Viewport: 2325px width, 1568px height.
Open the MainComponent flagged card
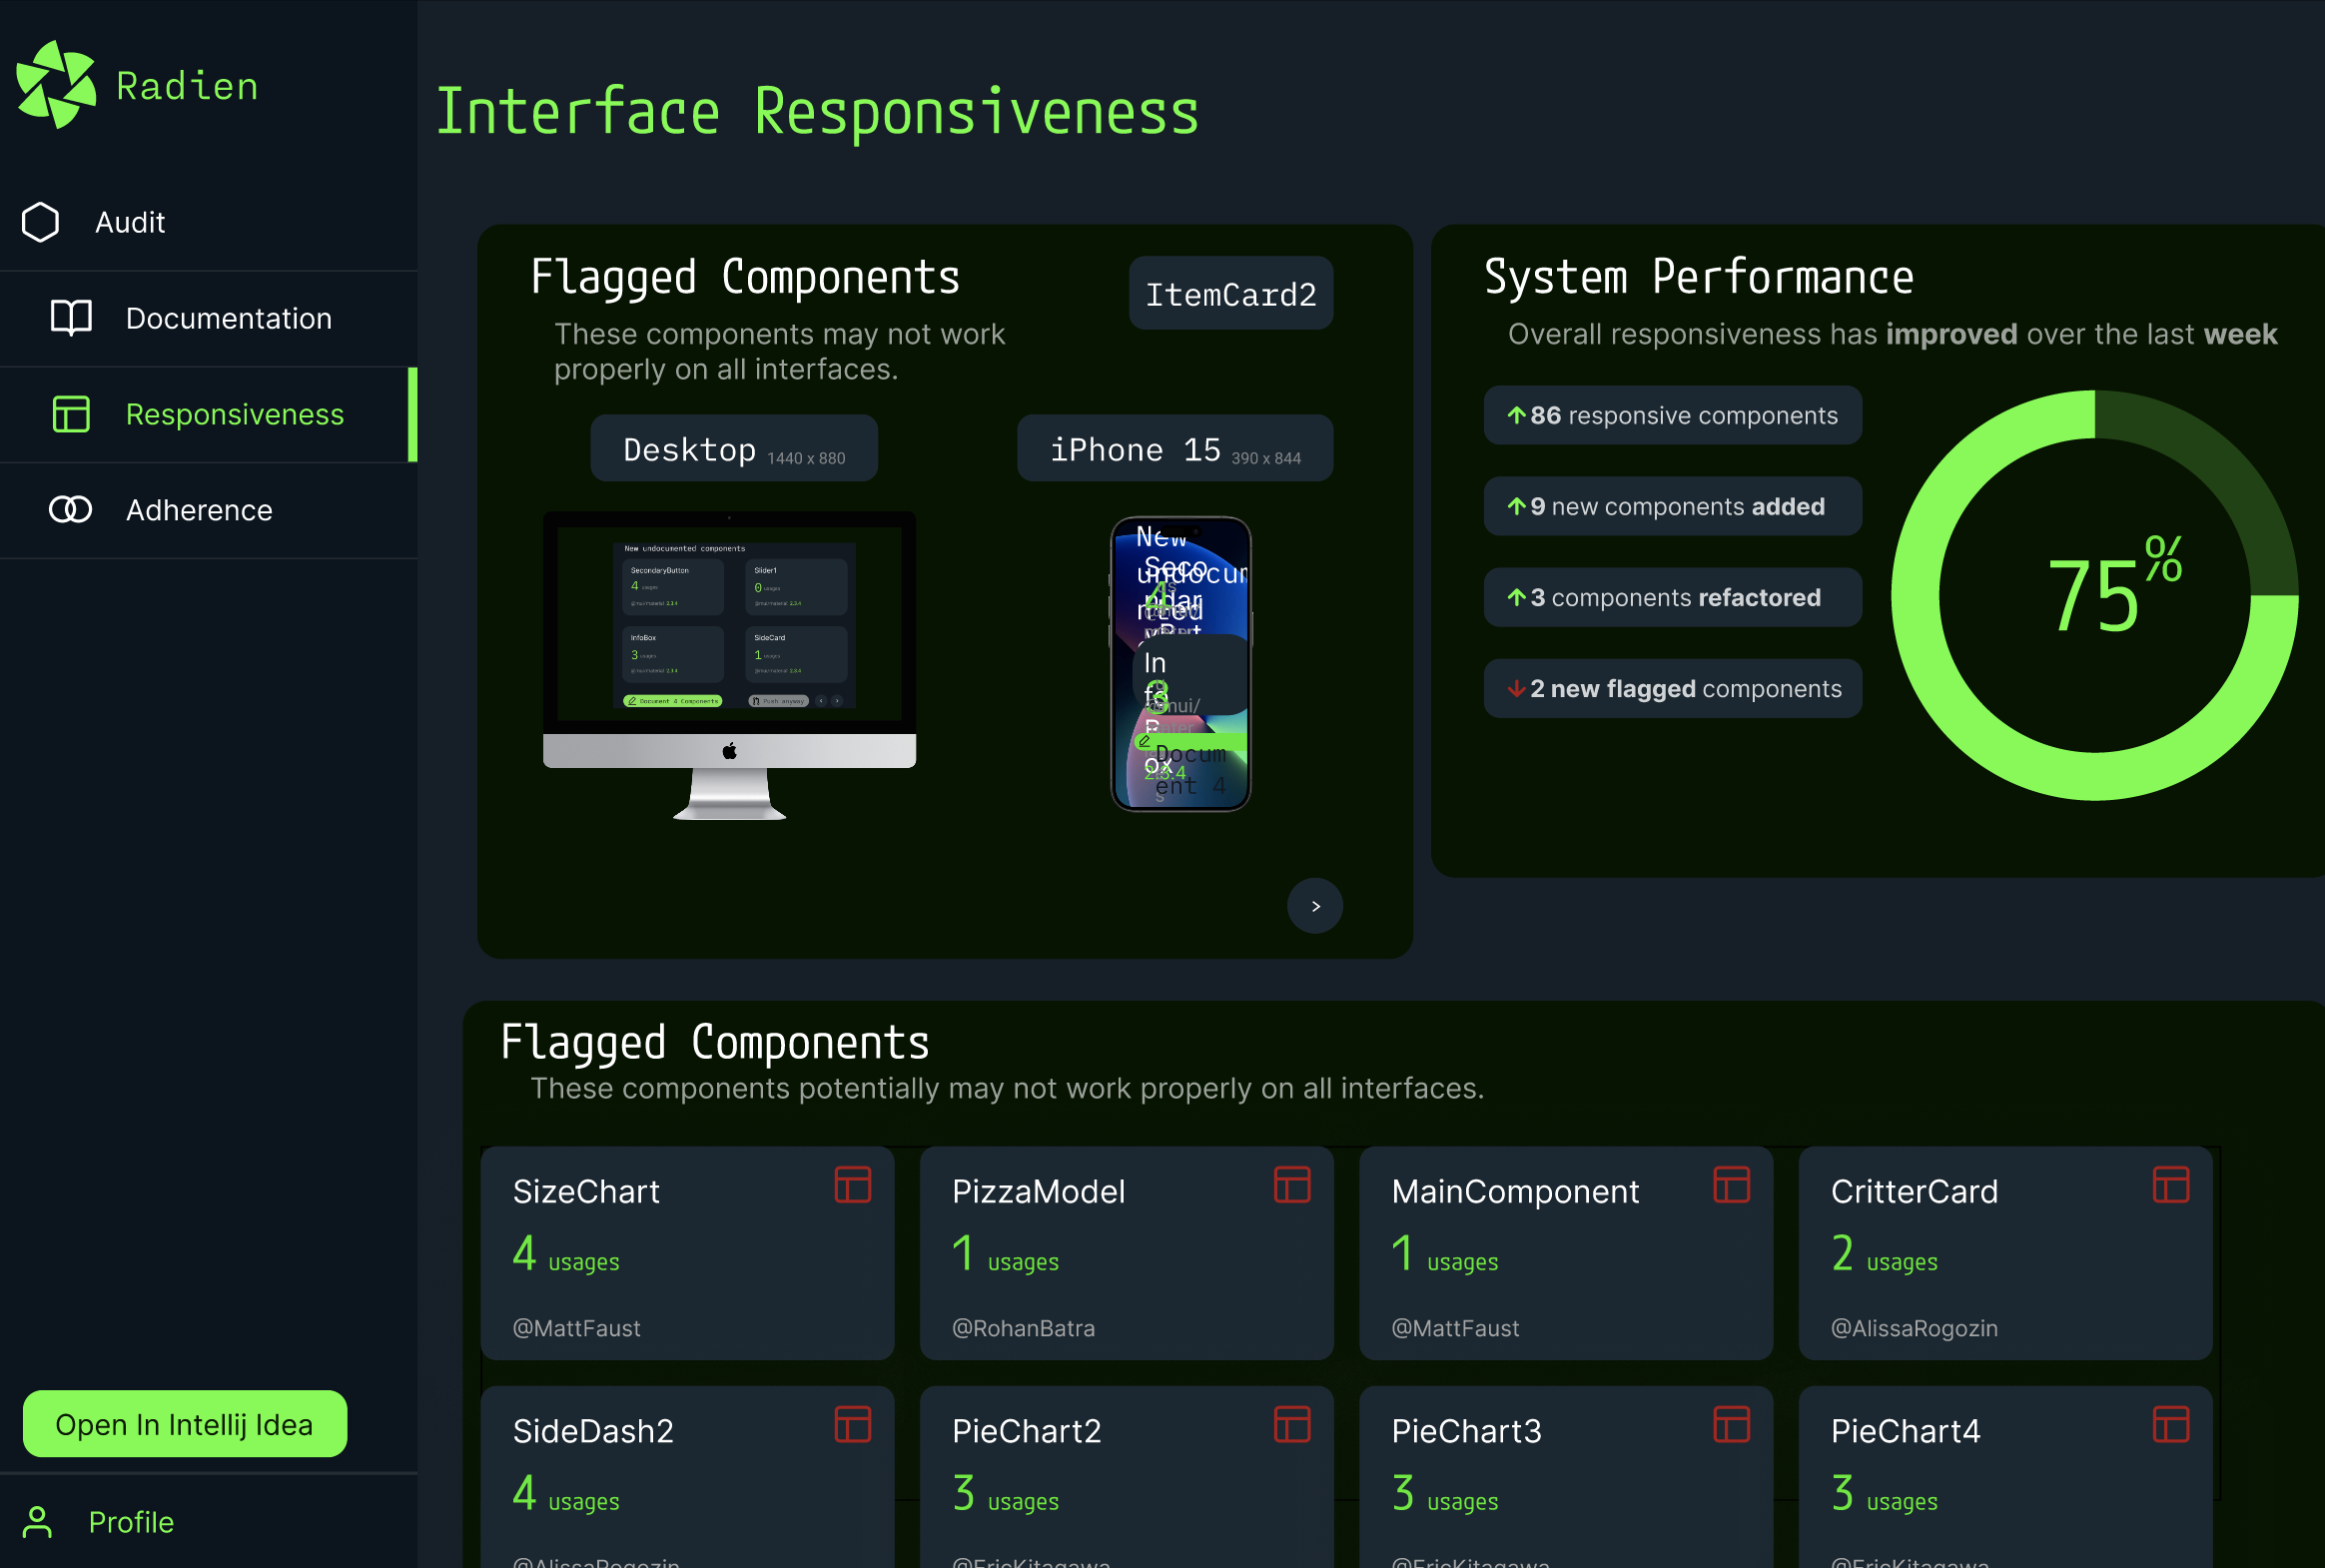click(1564, 1252)
